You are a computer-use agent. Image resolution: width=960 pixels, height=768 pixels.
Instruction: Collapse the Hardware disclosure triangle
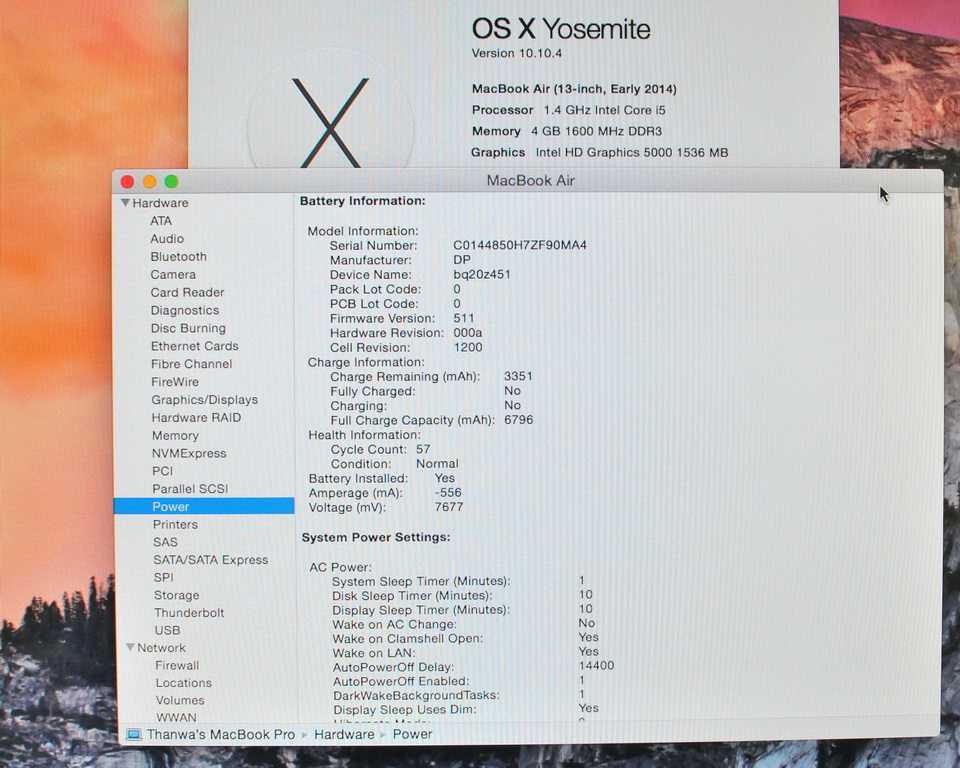pos(125,203)
